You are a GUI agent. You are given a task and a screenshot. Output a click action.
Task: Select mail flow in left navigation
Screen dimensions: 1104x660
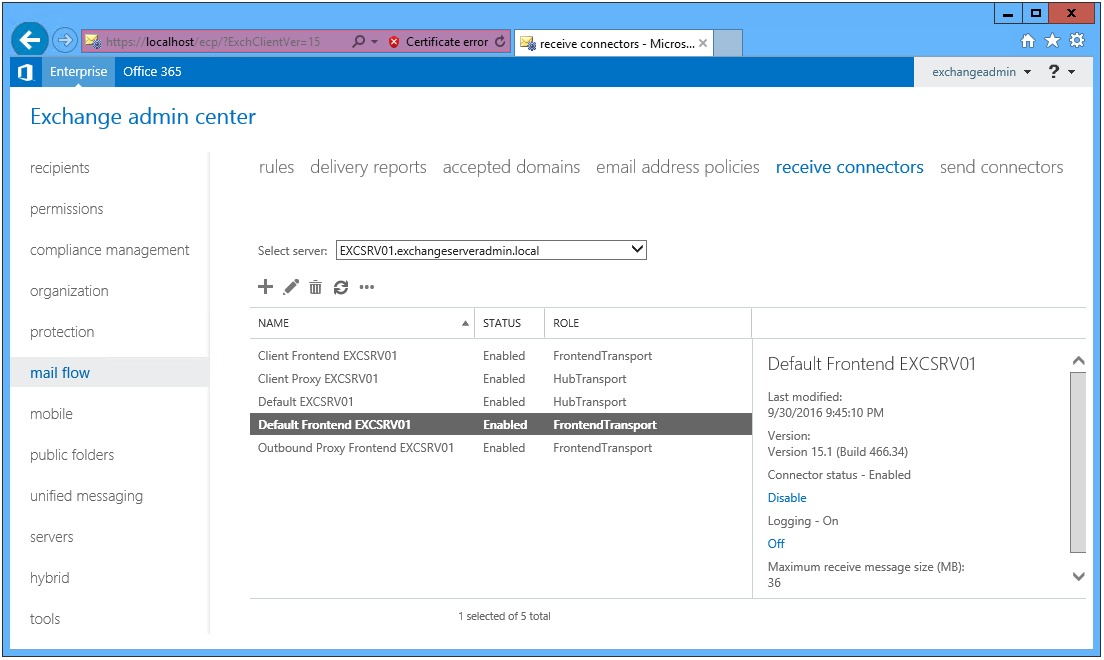[x=110, y=373]
